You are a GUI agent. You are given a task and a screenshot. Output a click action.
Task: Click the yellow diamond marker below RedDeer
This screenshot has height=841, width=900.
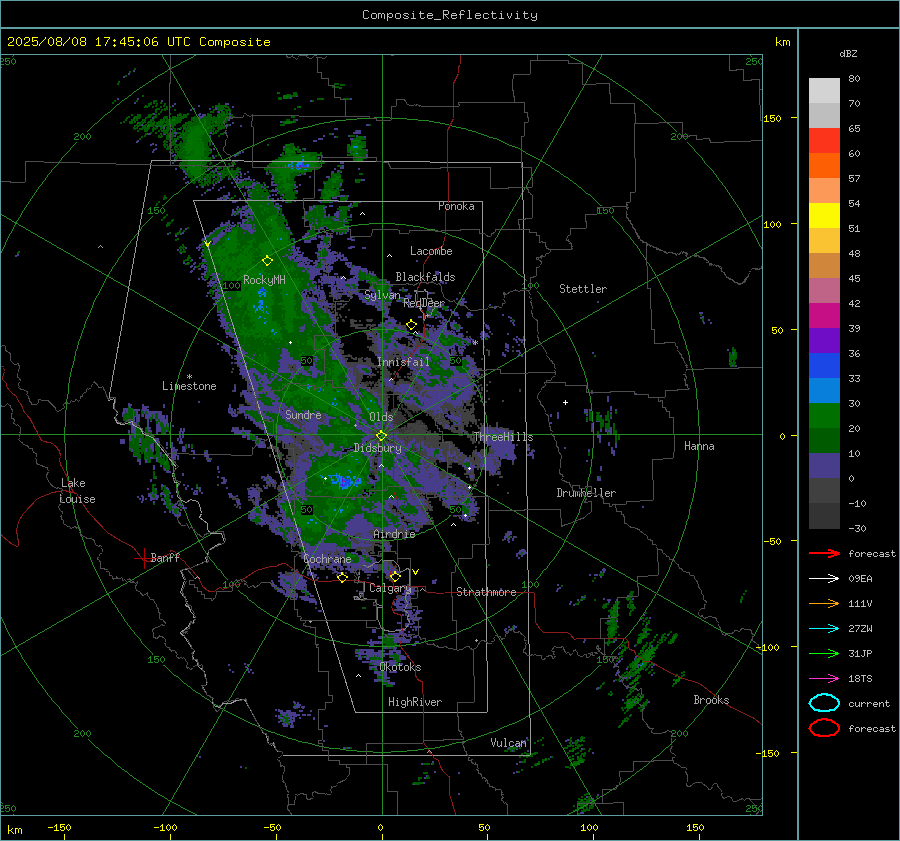coord(412,325)
